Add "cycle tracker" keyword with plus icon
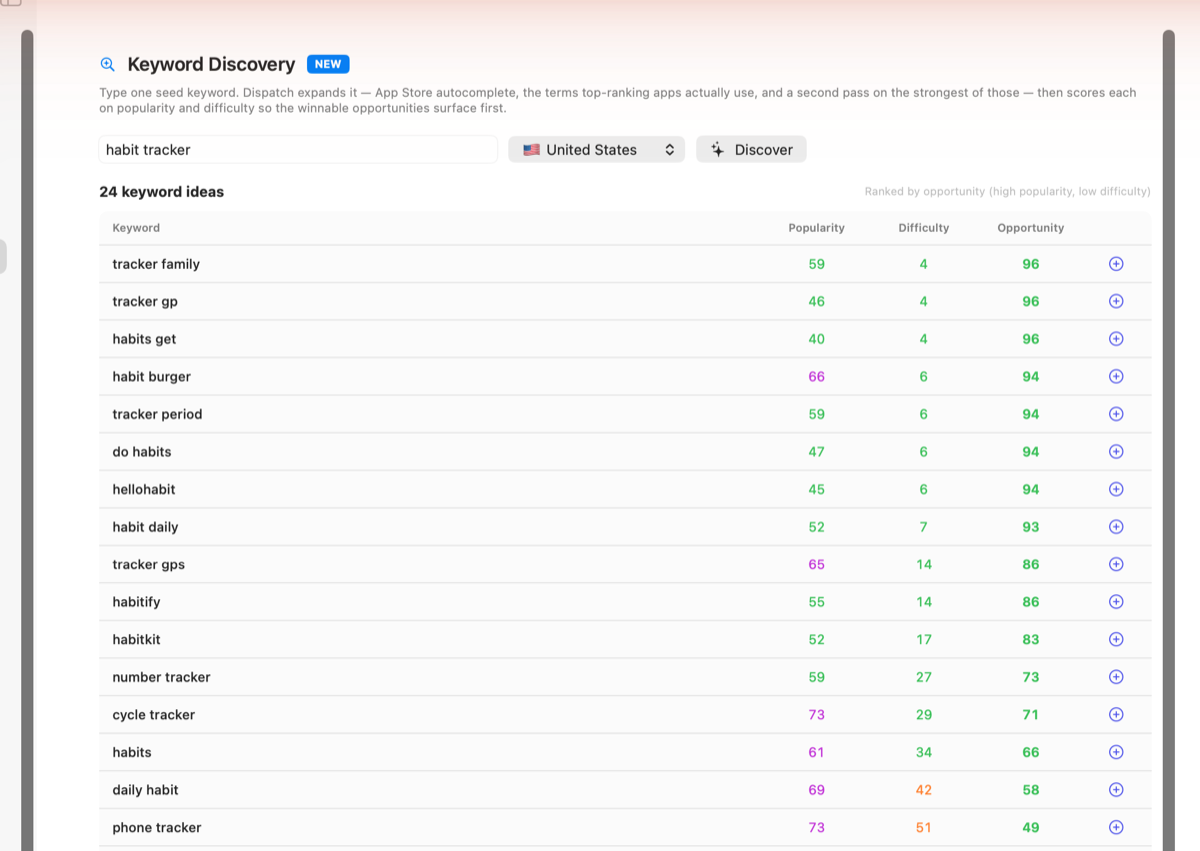 (x=1116, y=714)
